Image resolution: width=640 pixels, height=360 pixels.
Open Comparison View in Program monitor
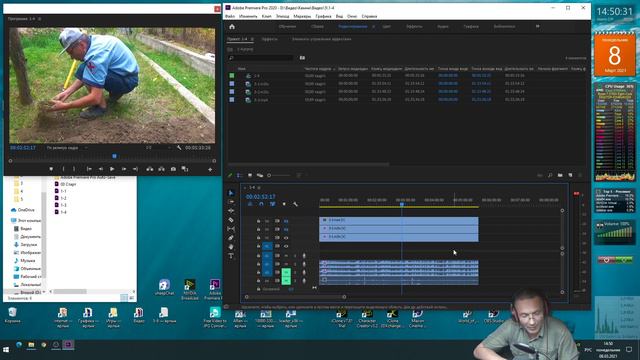pos(185,169)
